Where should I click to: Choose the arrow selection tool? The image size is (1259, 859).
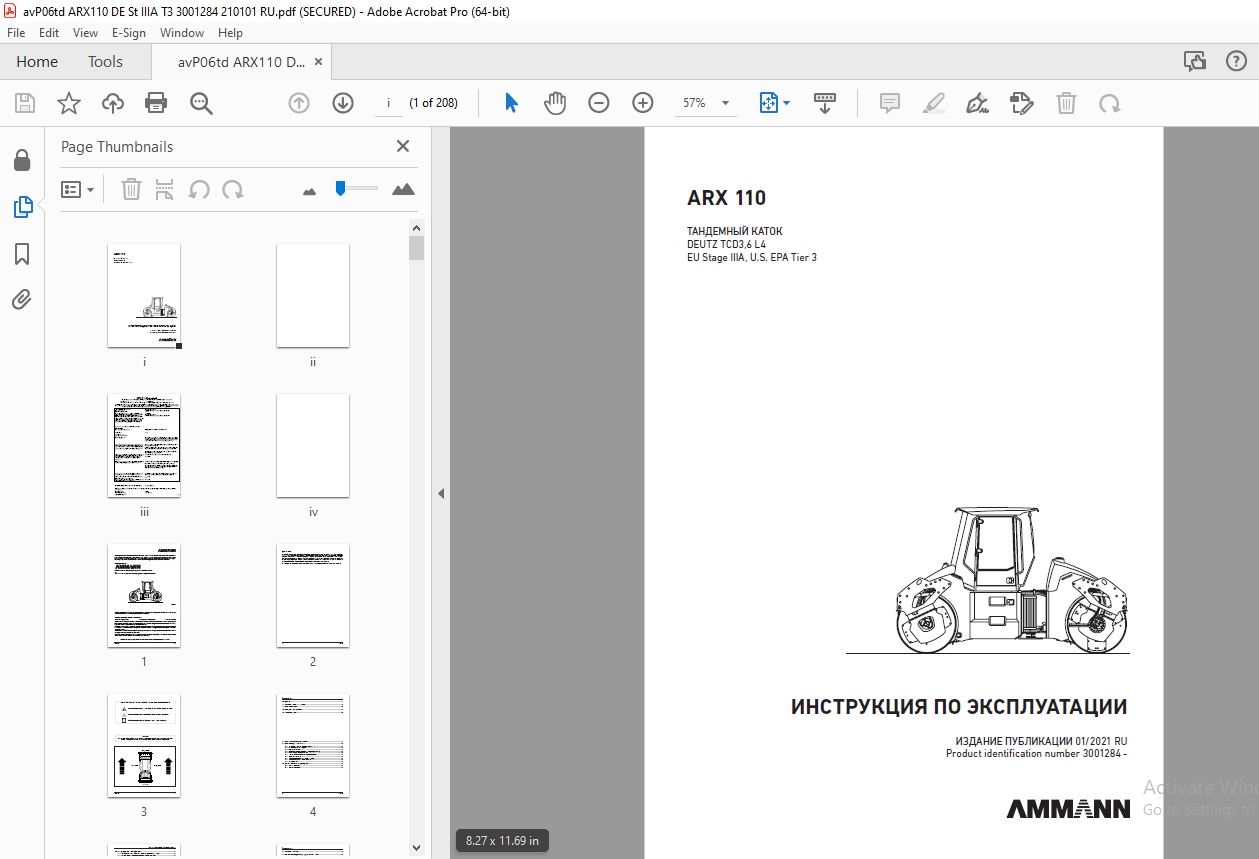511,103
